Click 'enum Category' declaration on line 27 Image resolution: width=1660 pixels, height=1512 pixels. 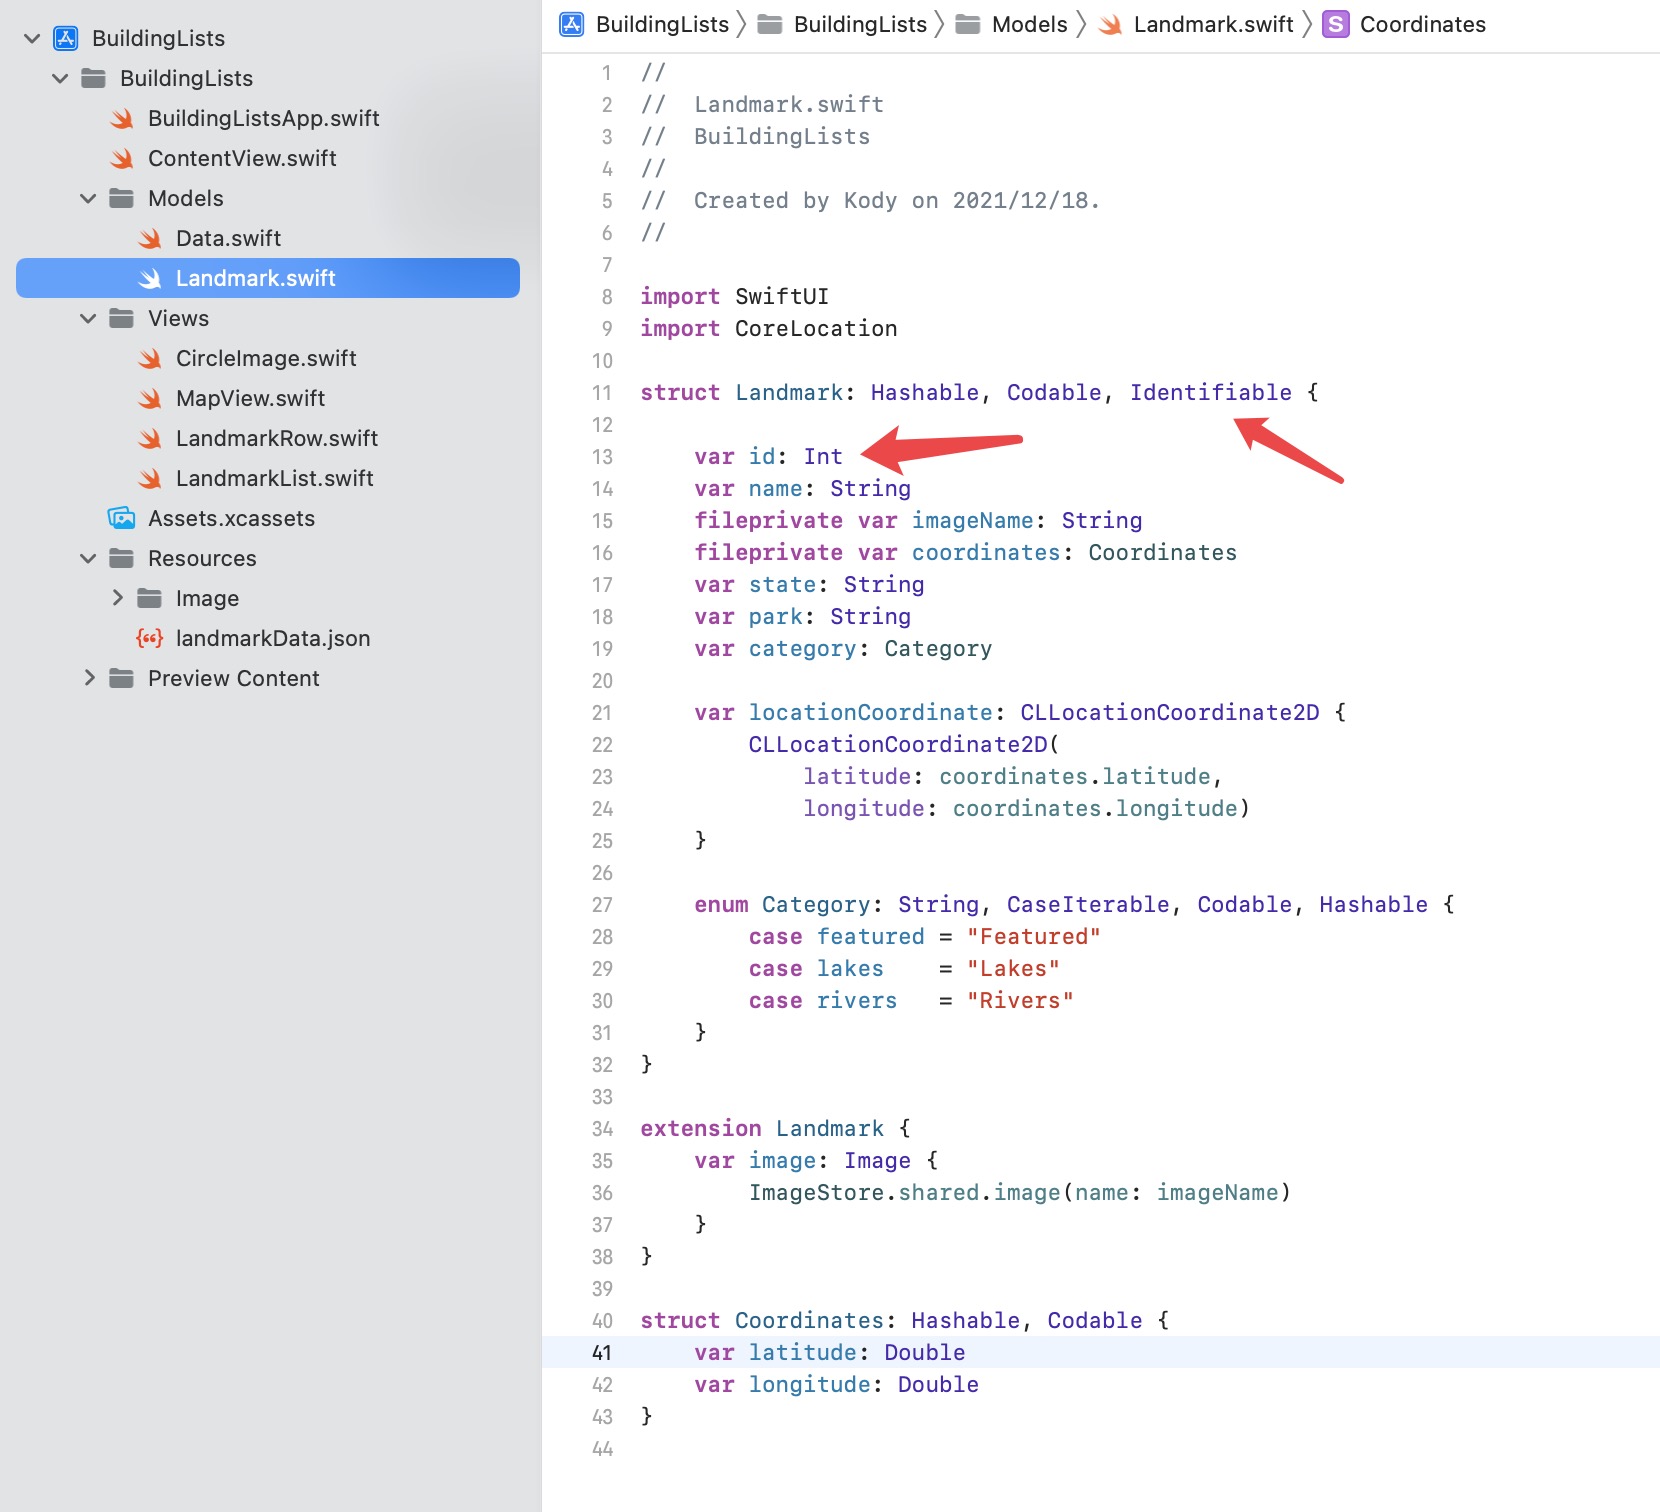click(x=782, y=904)
